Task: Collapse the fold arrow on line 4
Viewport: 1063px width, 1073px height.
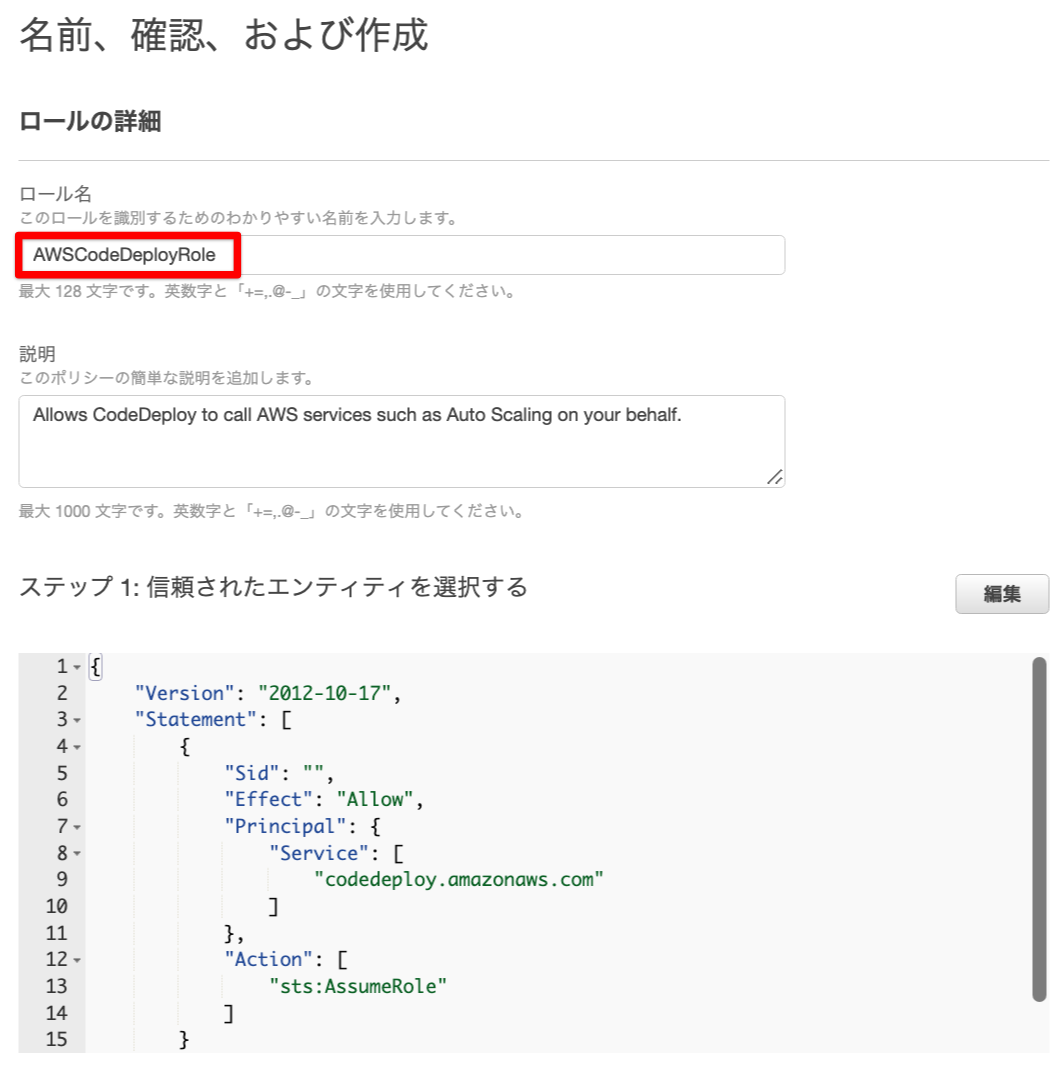Action: (77, 747)
